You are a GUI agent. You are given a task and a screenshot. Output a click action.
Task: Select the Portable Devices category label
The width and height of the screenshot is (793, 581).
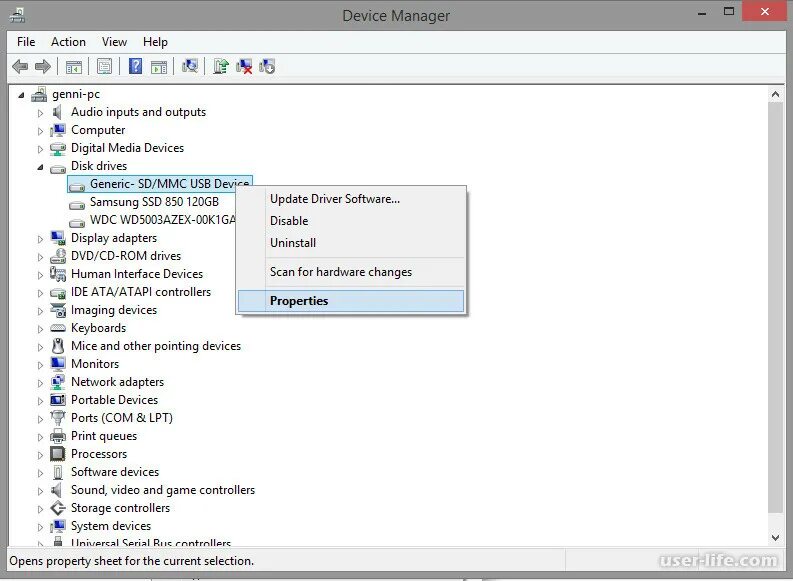click(x=114, y=400)
